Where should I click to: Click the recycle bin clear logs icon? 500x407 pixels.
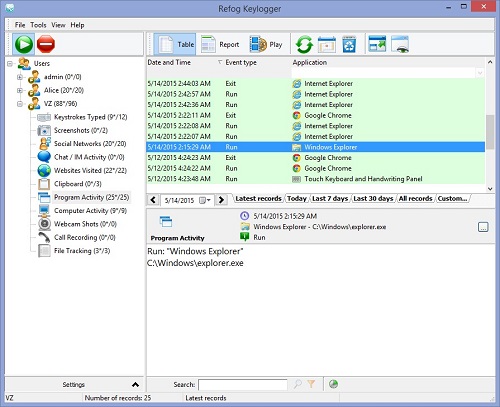pos(349,44)
